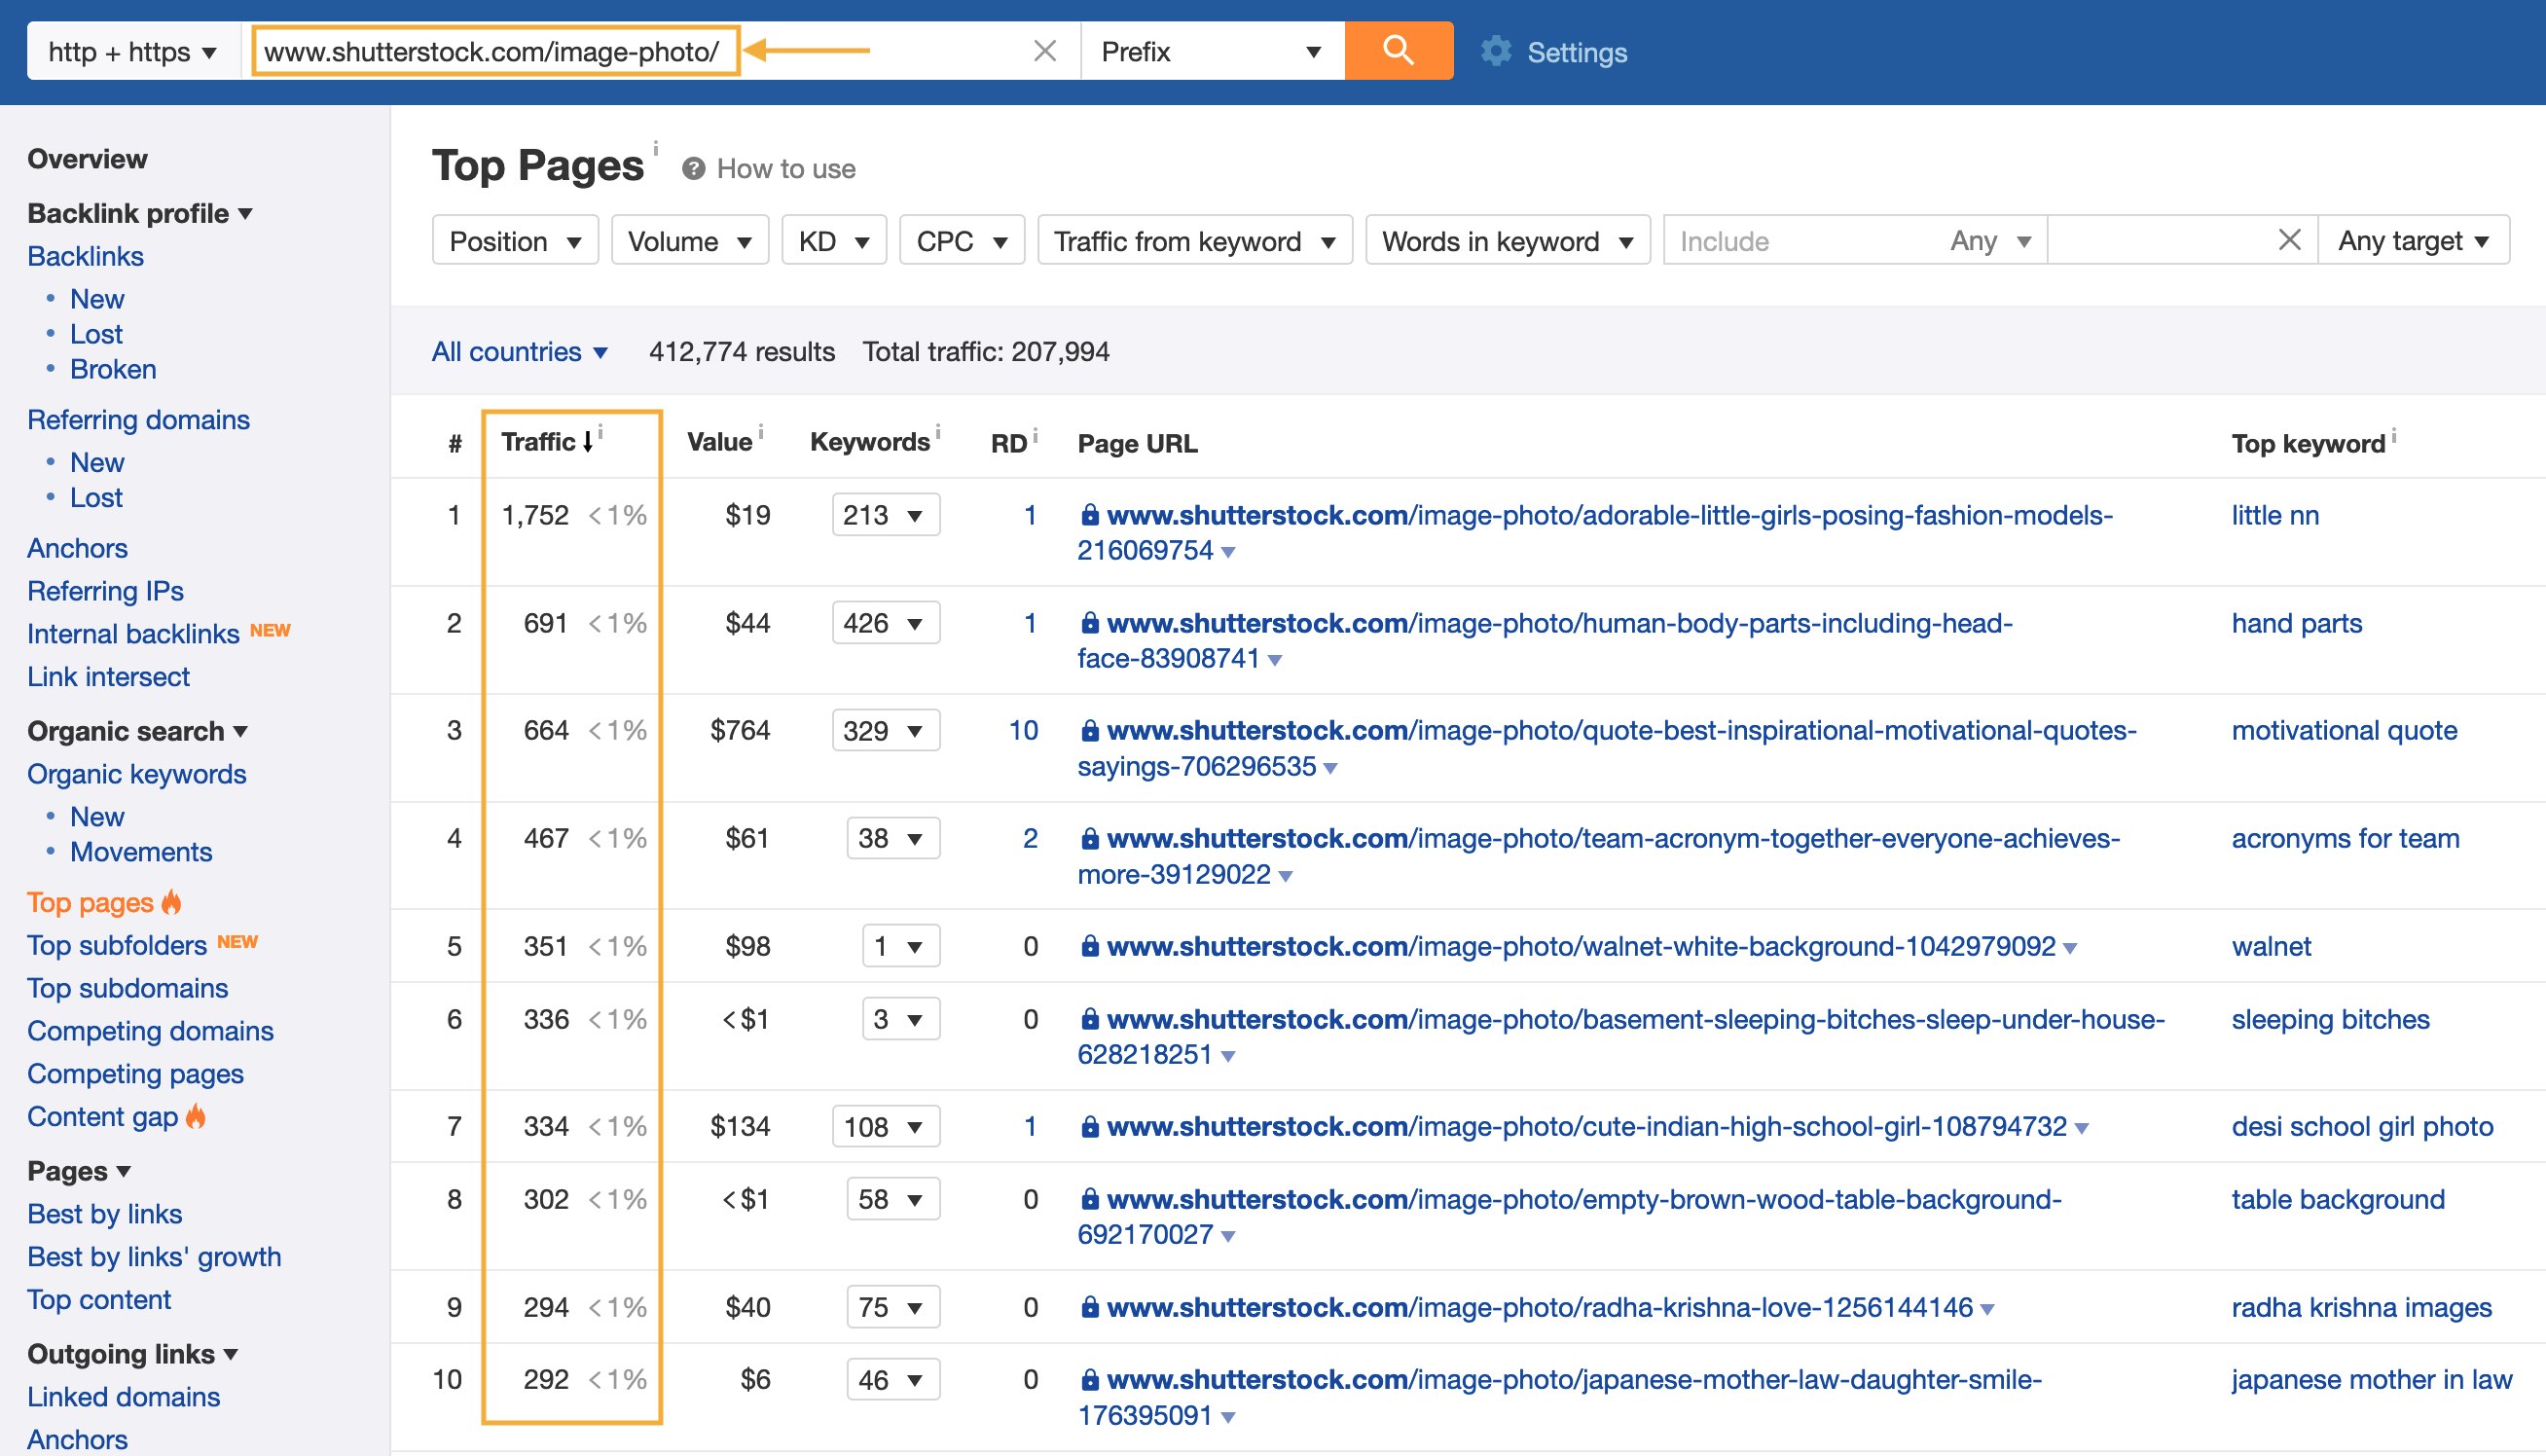Screen dimensions: 2546x1456
Task: Open Settings via the gear icon
Action: tap(1495, 51)
